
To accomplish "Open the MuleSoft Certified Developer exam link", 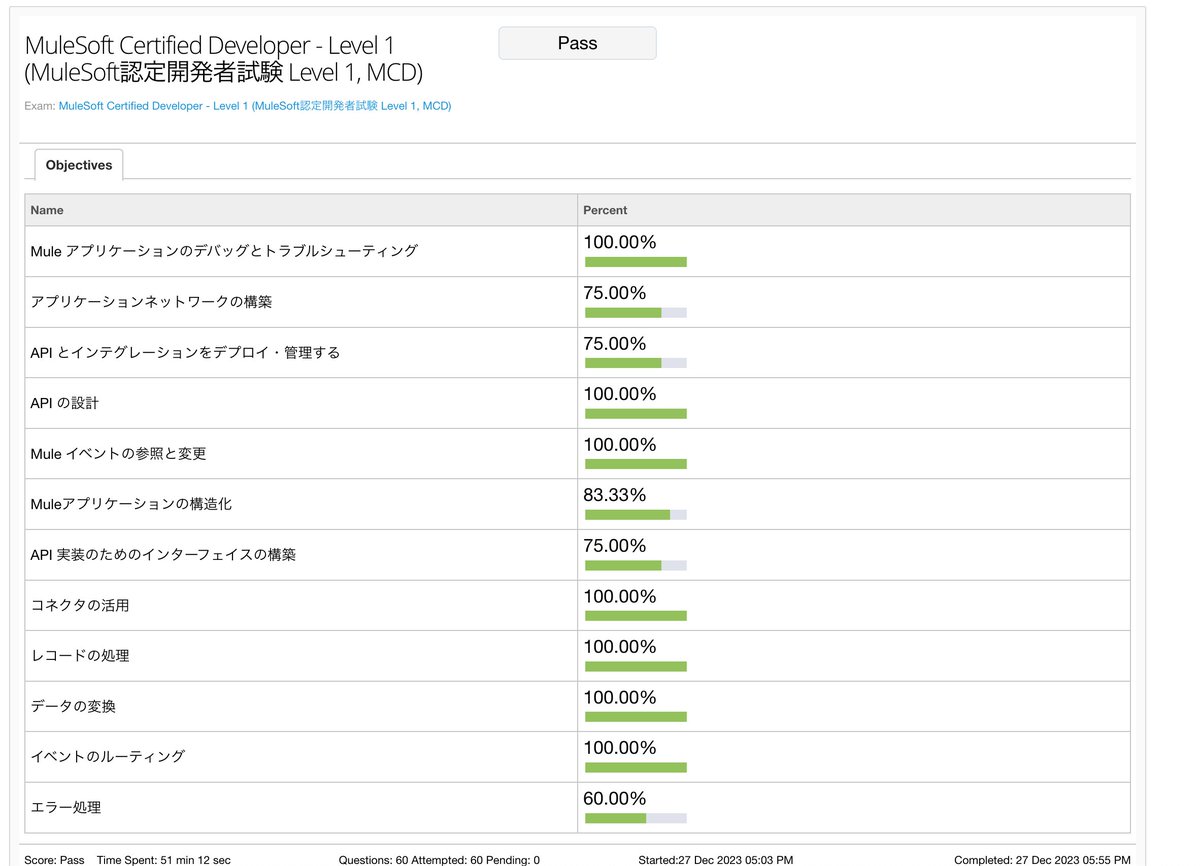I will [255, 105].
